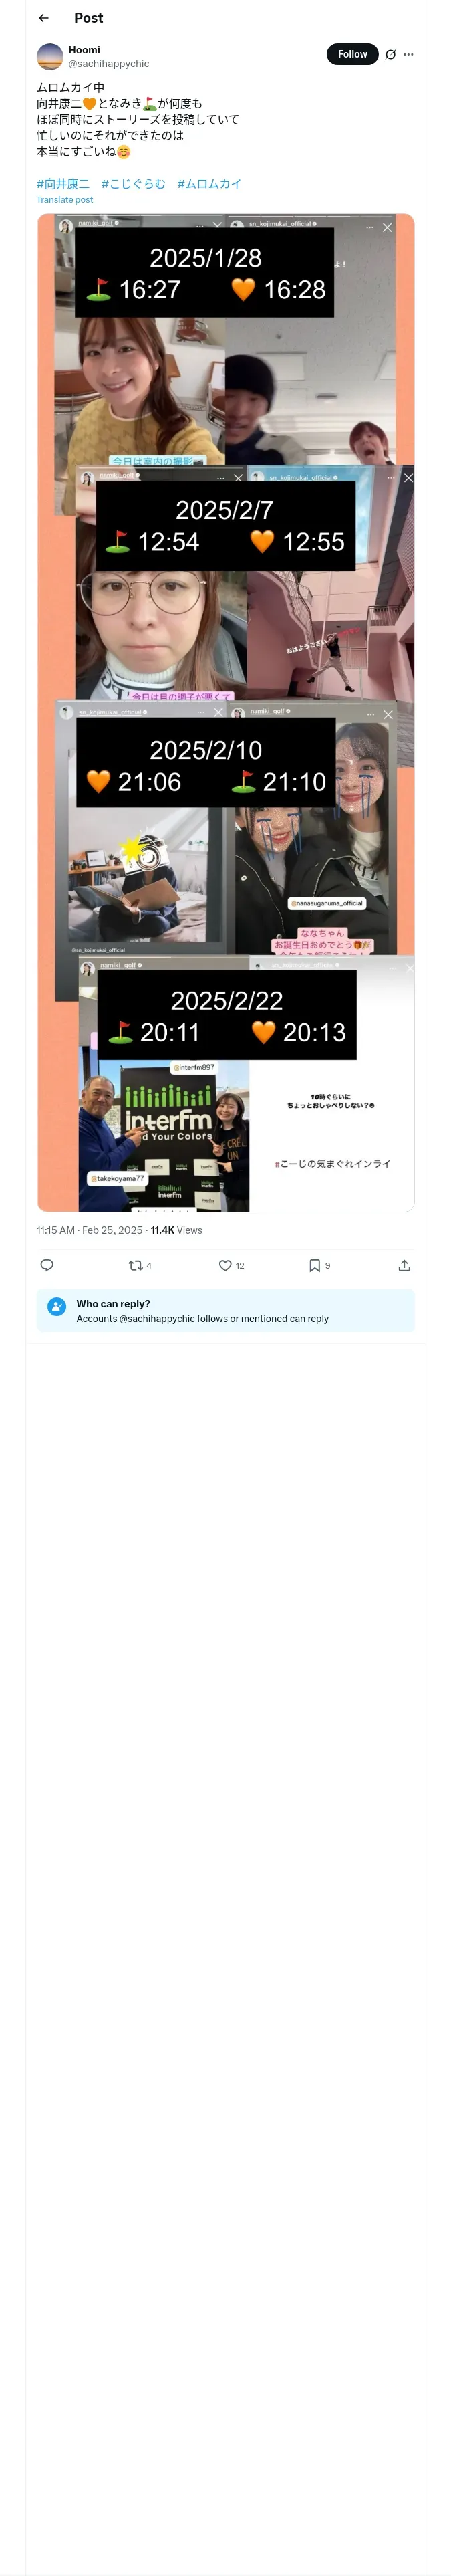Visit the @sachihappychic handle

tap(109, 63)
